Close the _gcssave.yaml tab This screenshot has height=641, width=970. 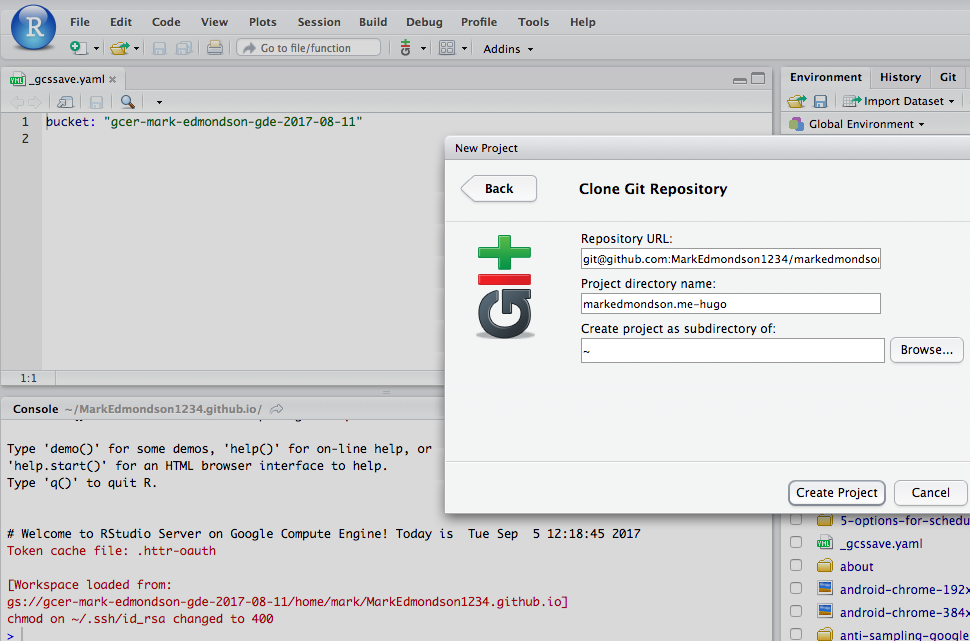pyautogui.click(x=113, y=79)
